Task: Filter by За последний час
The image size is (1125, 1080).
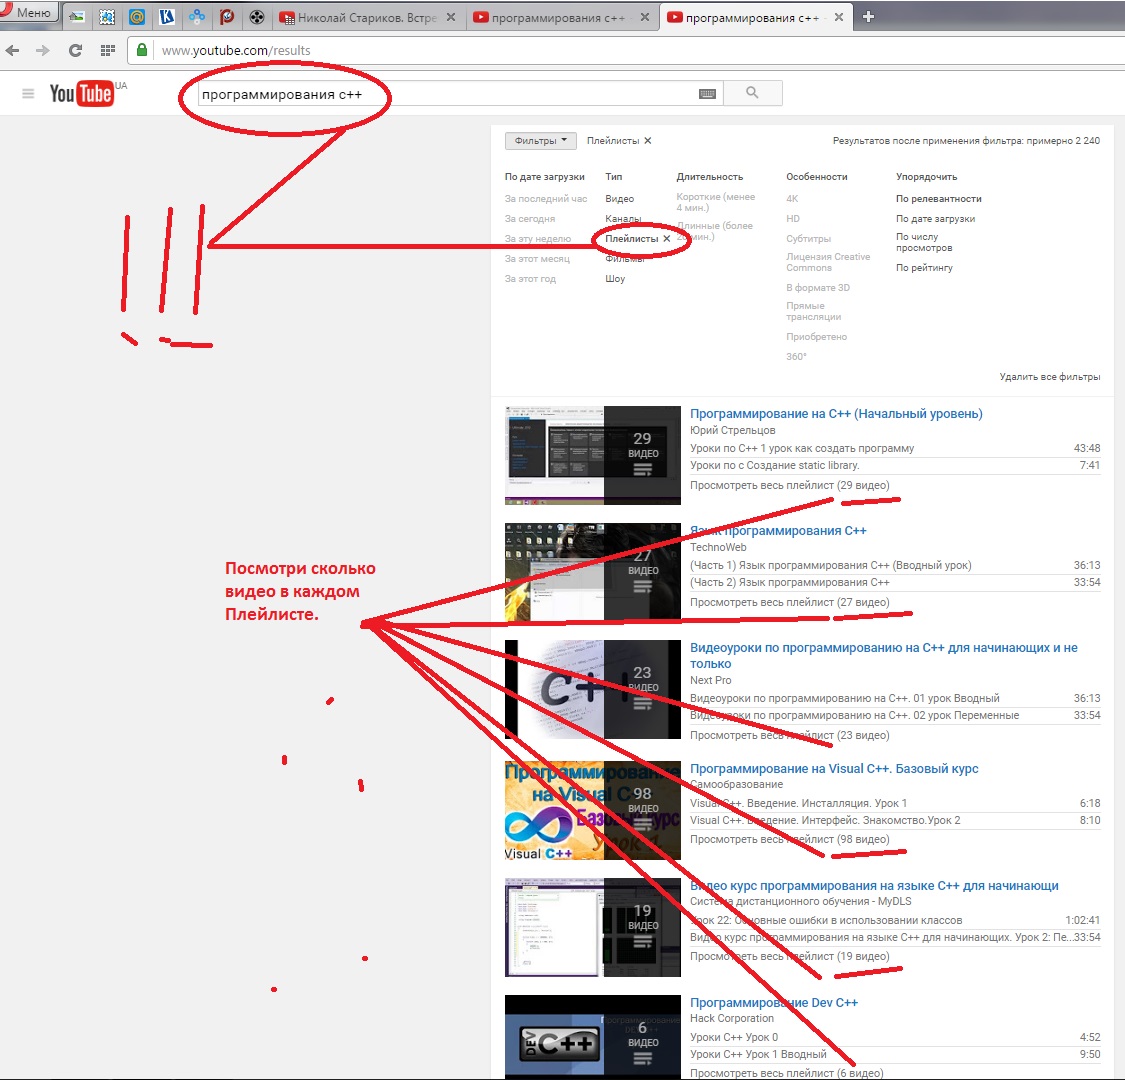Action: click(545, 199)
